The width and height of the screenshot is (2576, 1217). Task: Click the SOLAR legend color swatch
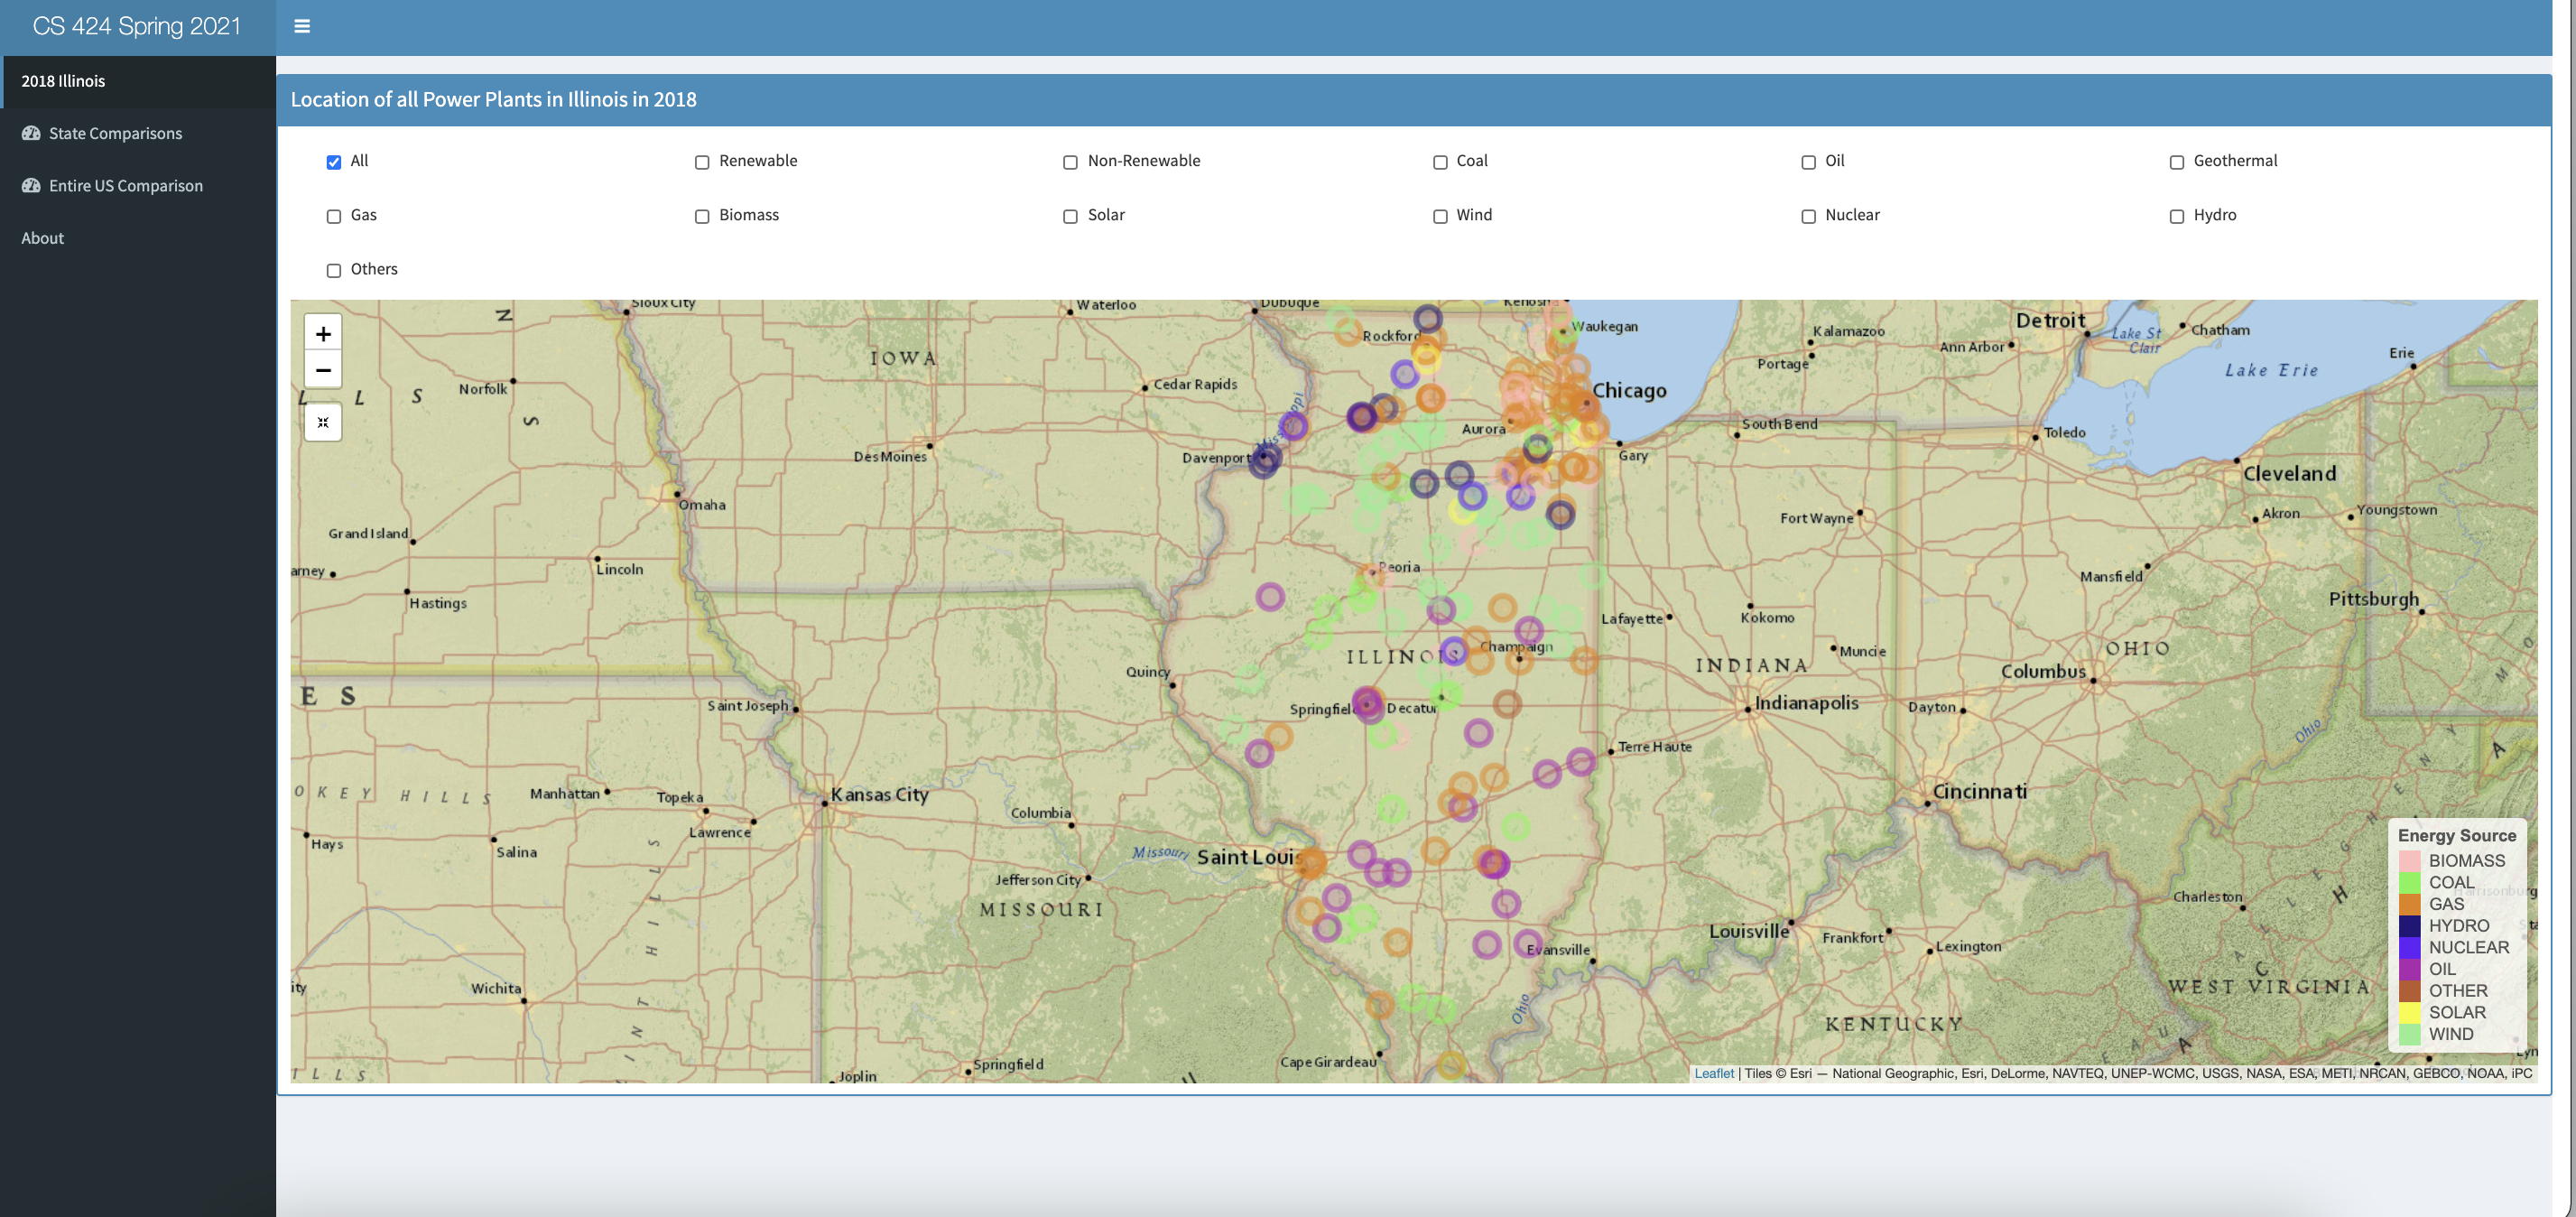[x=2410, y=1012]
